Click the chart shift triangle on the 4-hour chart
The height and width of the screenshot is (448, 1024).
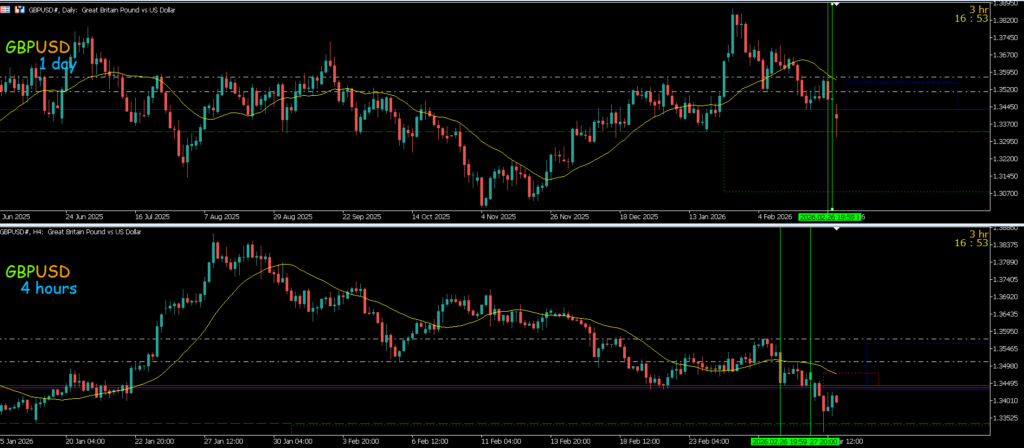point(835,228)
